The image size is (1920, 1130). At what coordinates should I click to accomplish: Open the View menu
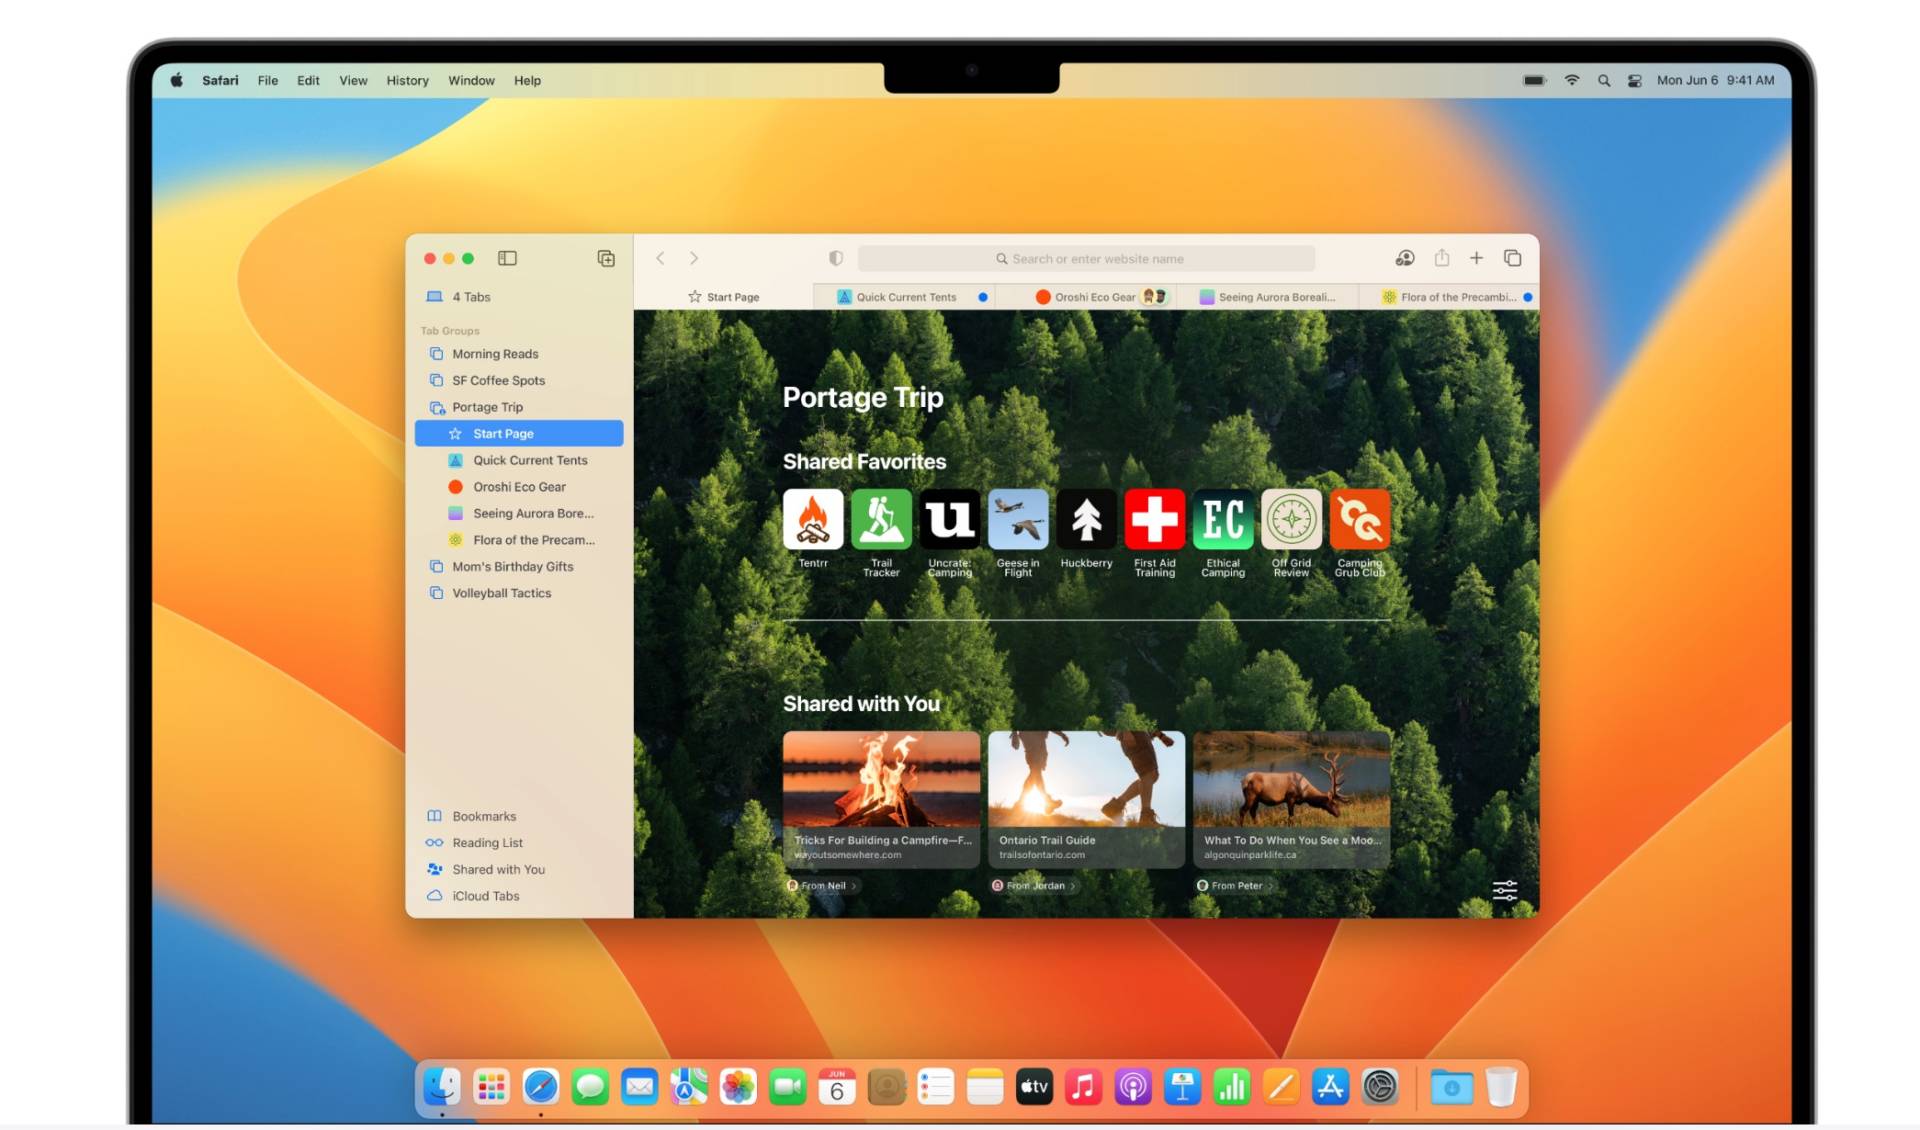click(353, 80)
